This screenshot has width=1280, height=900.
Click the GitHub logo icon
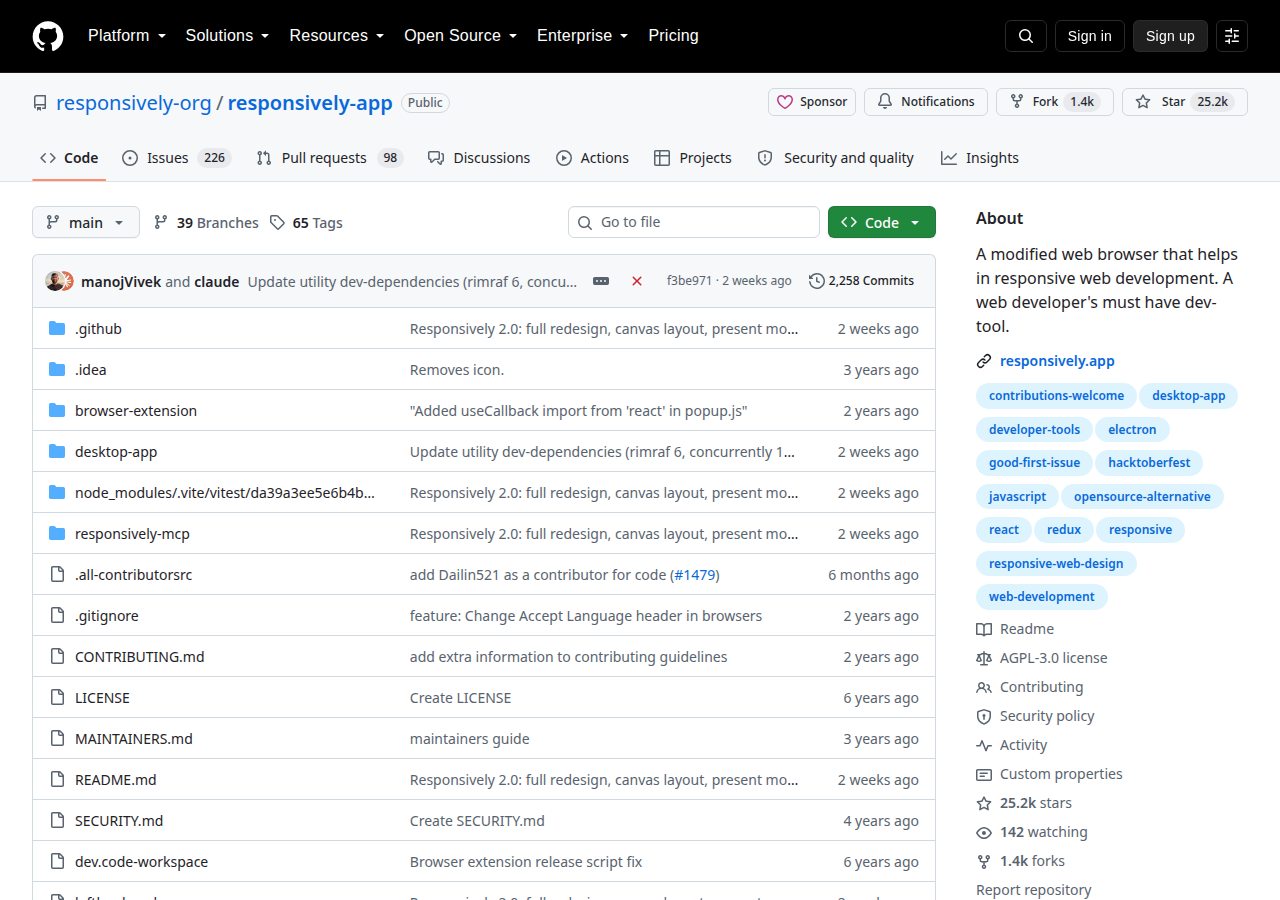coord(48,36)
